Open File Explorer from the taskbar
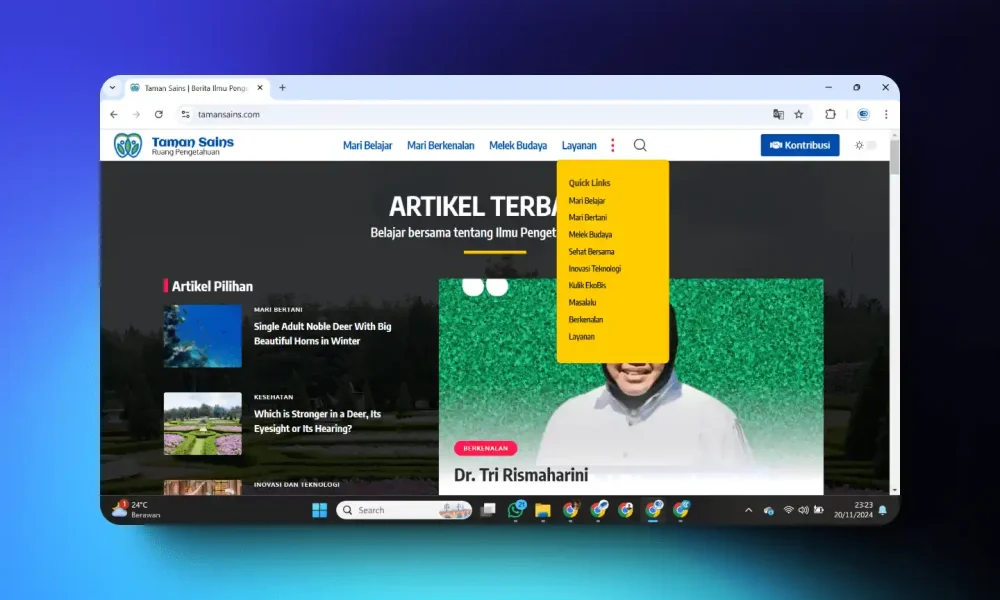The height and width of the screenshot is (600, 1000). tap(543, 510)
